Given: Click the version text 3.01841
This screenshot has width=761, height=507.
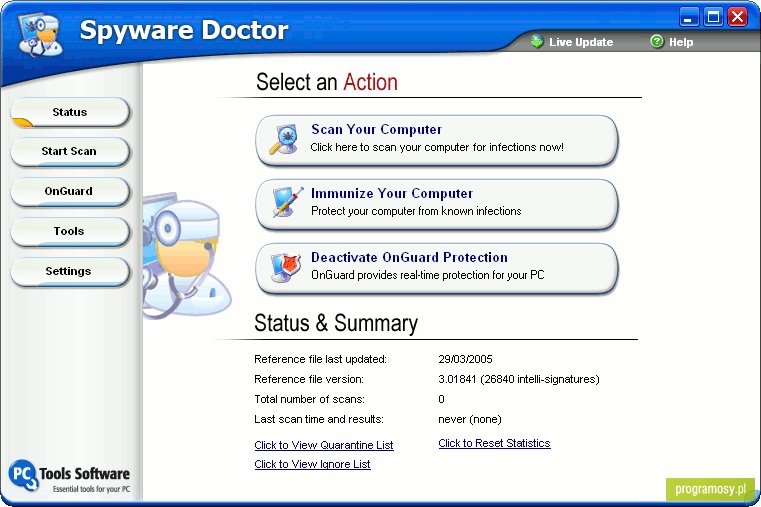Looking at the screenshot, I should (x=457, y=379).
